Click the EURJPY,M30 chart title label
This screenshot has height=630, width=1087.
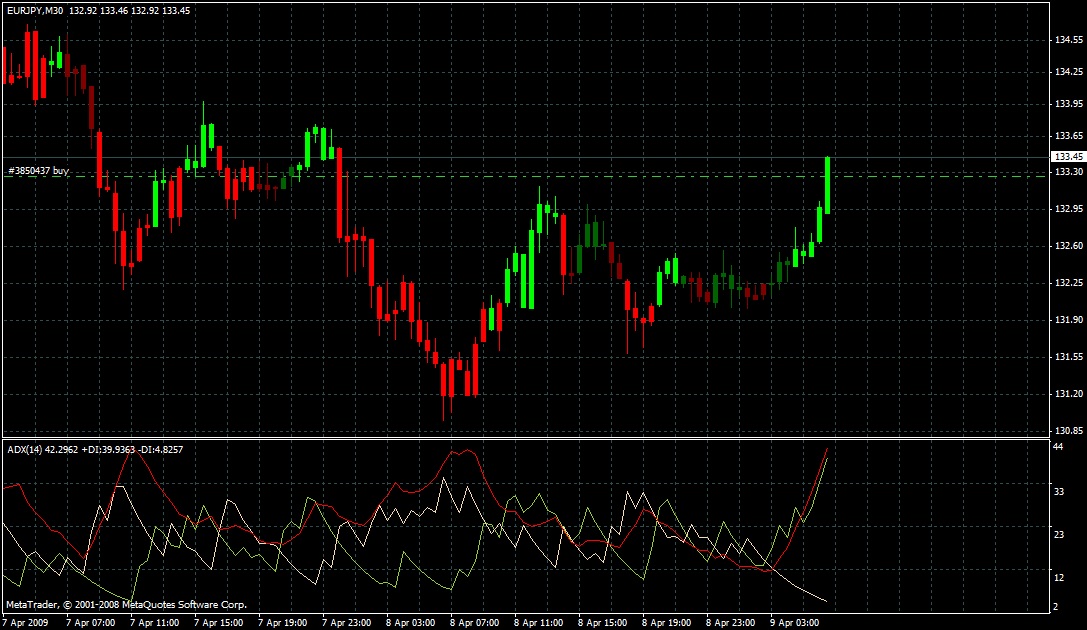35,10
